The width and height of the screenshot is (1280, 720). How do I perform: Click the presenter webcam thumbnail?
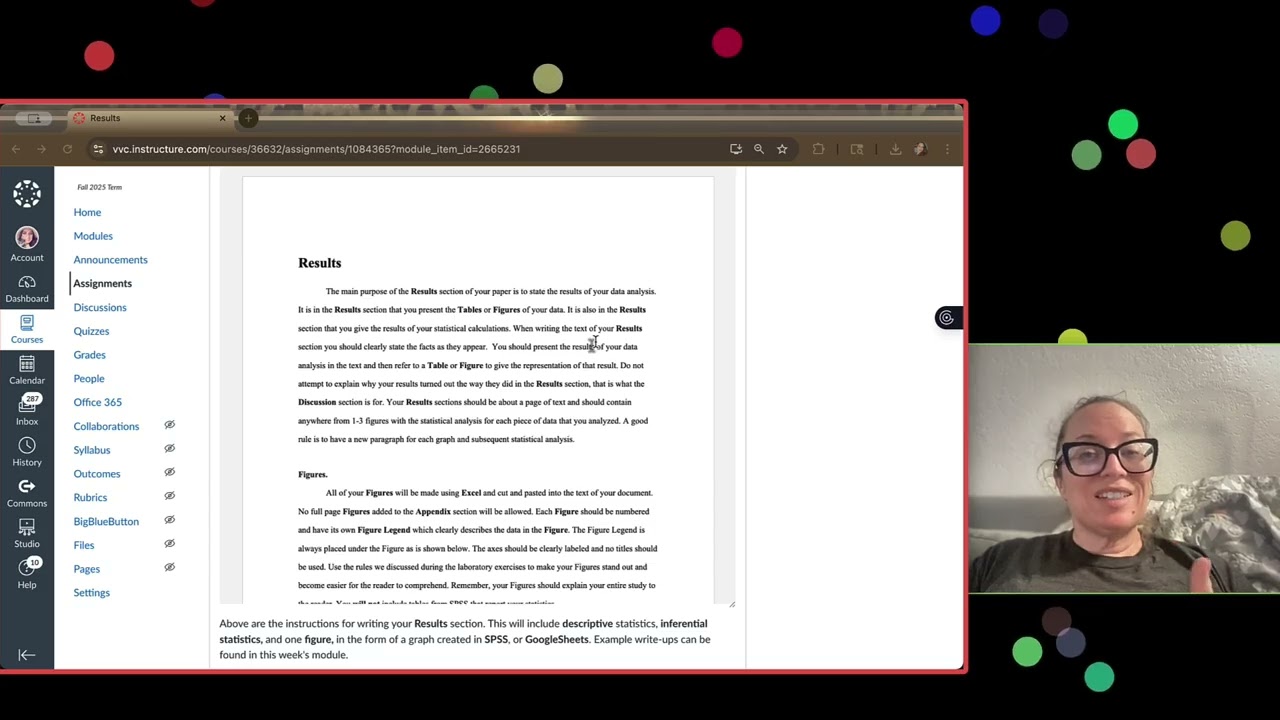[x=1124, y=469]
